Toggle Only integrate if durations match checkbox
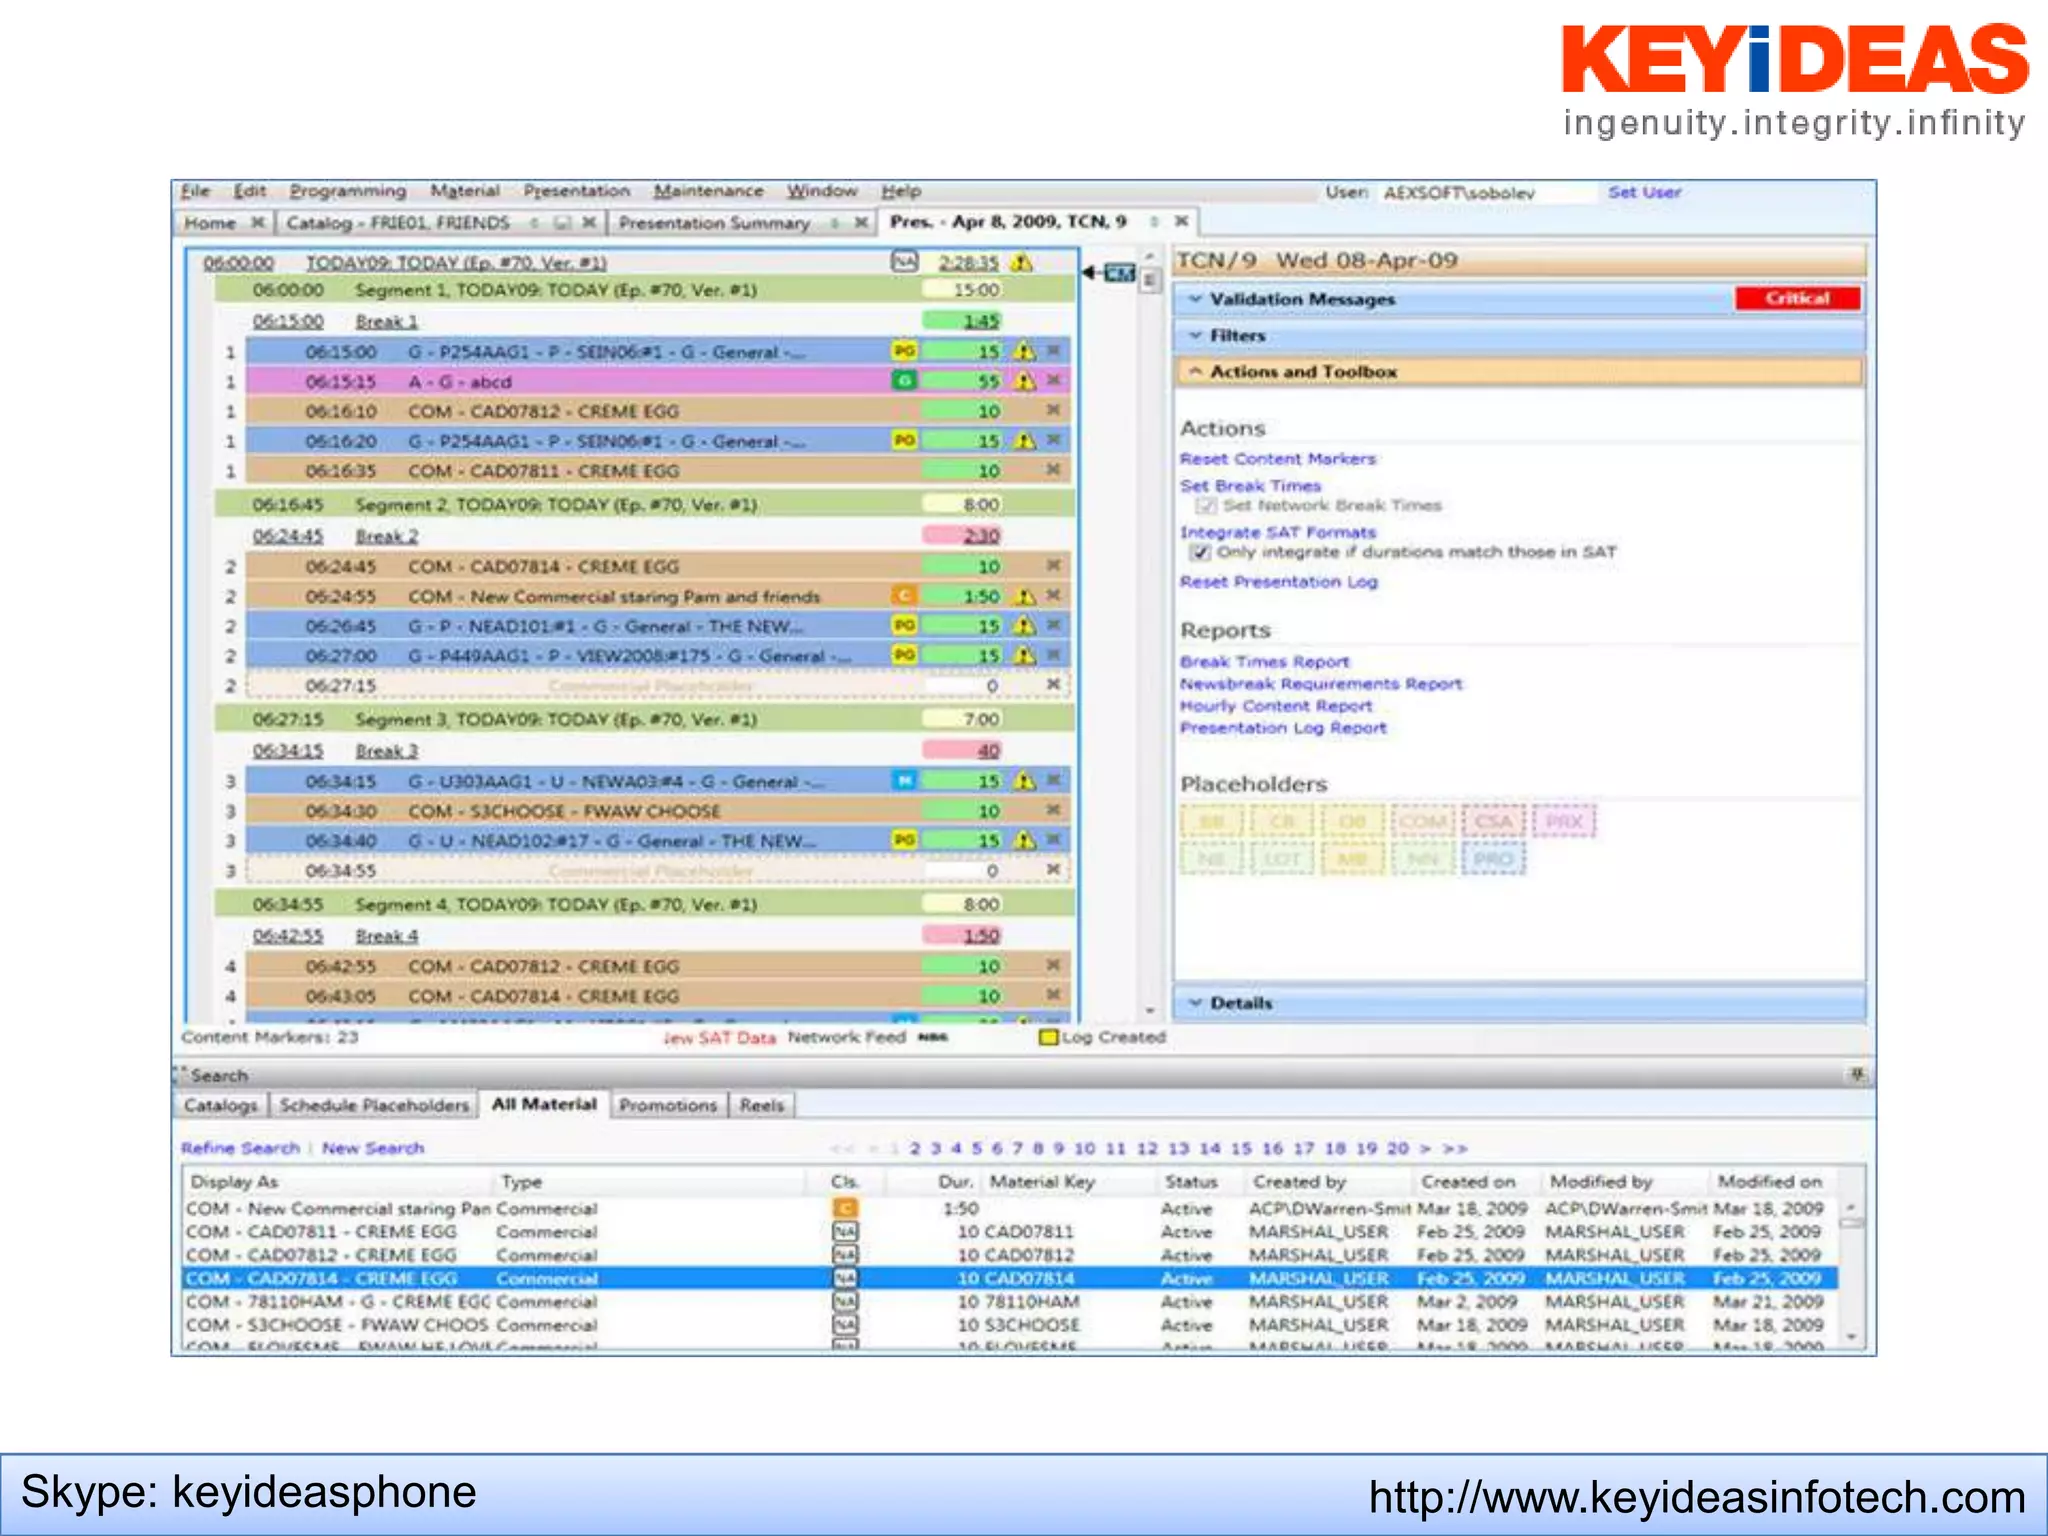2048x1536 pixels. 1200,552
